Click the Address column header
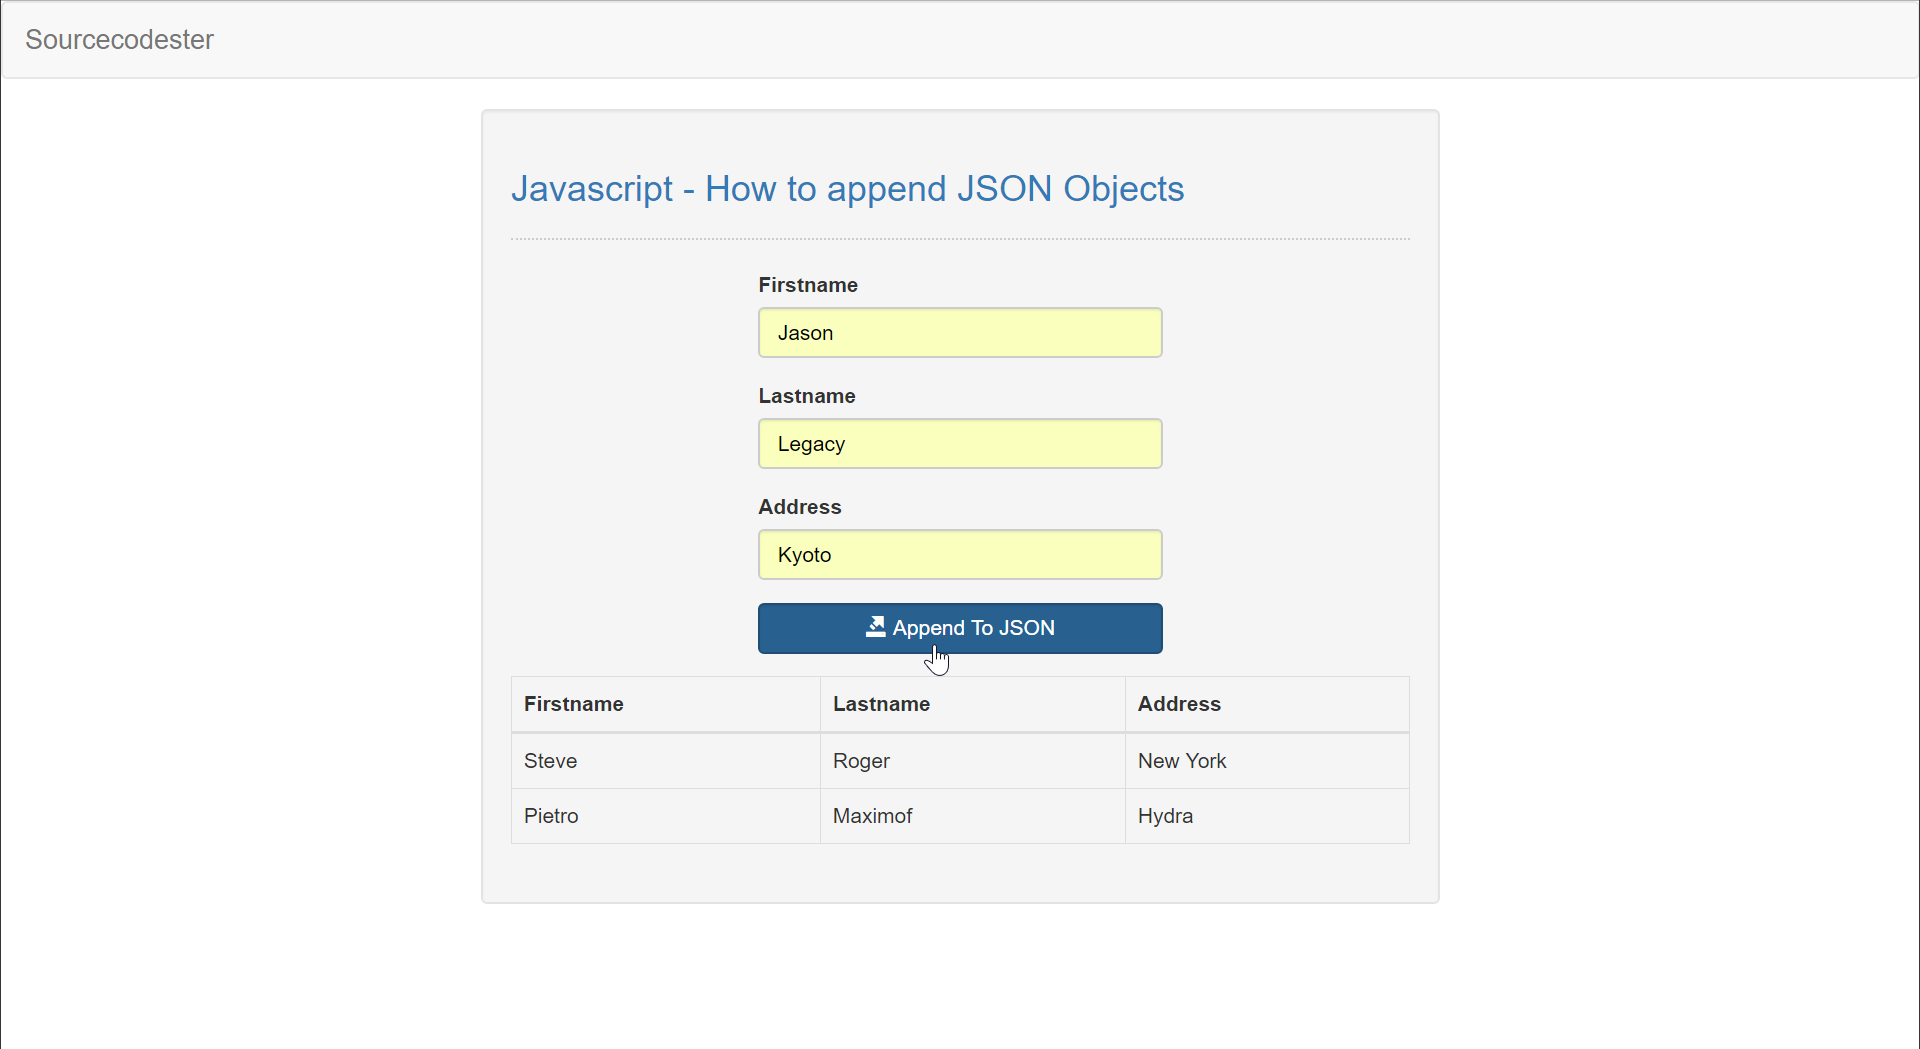1920x1049 pixels. coord(1178,703)
